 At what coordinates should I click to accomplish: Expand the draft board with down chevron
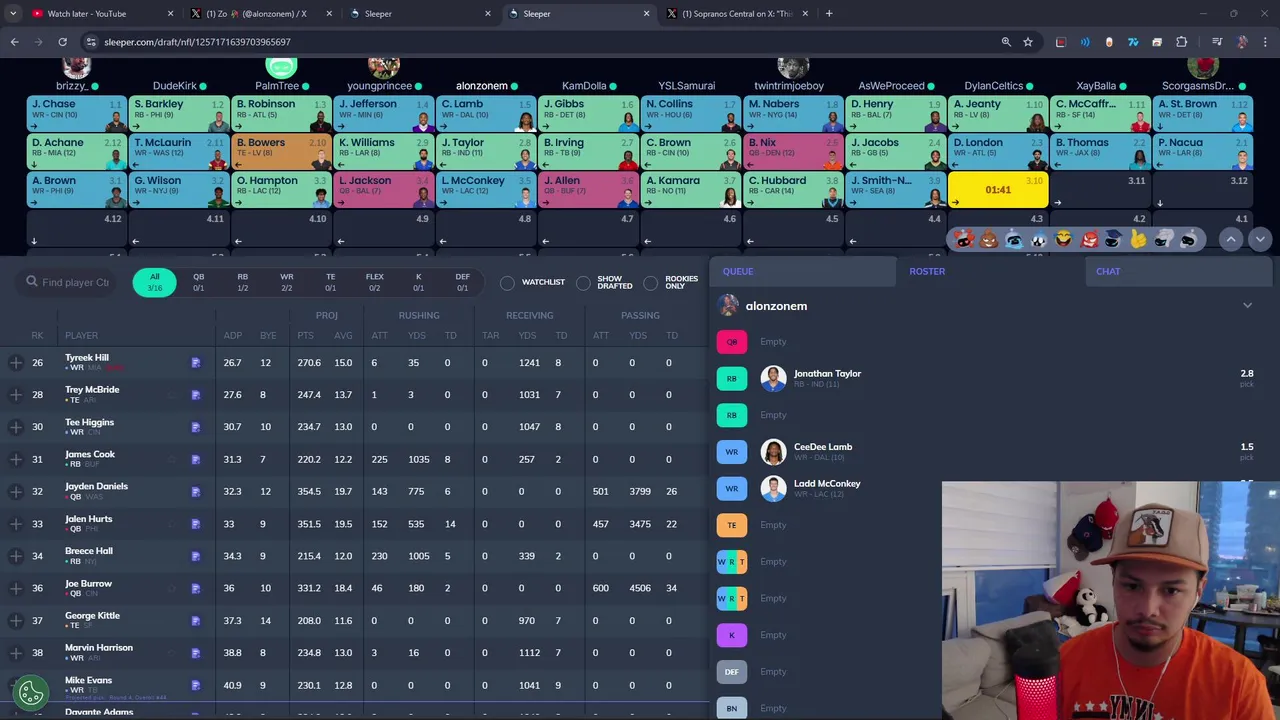[1260, 239]
